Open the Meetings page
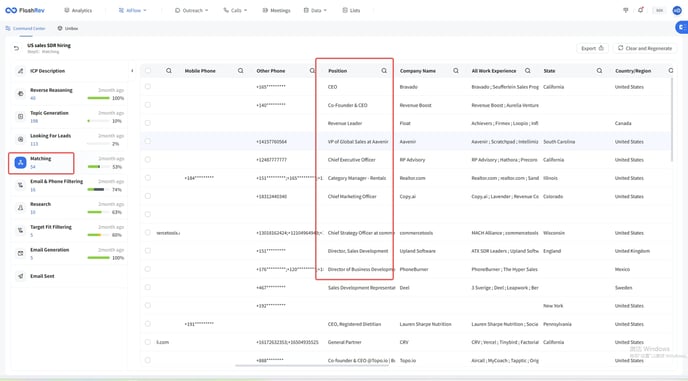This screenshot has width=688, height=381. [x=276, y=10]
